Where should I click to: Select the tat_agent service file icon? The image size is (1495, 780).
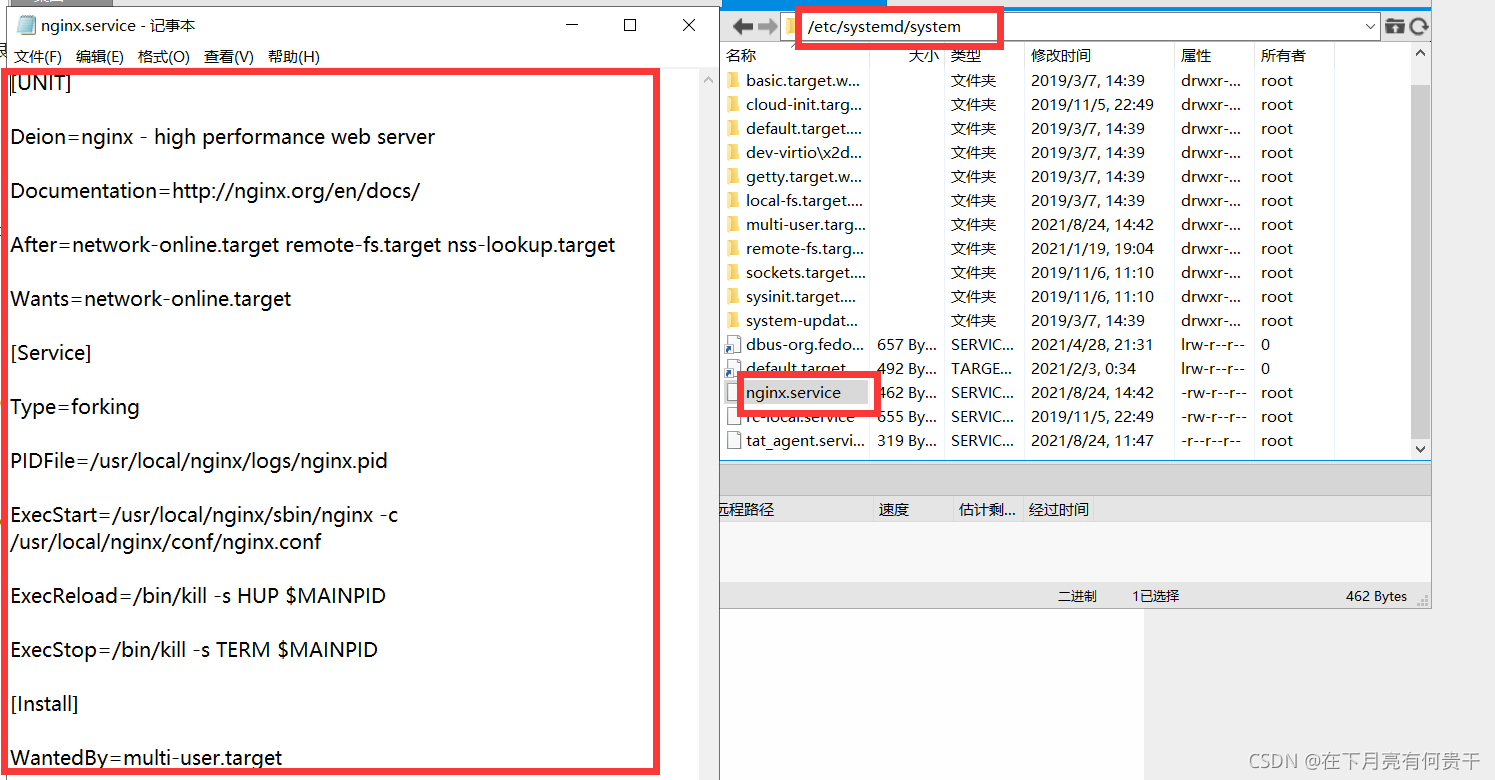click(x=733, y=441)
